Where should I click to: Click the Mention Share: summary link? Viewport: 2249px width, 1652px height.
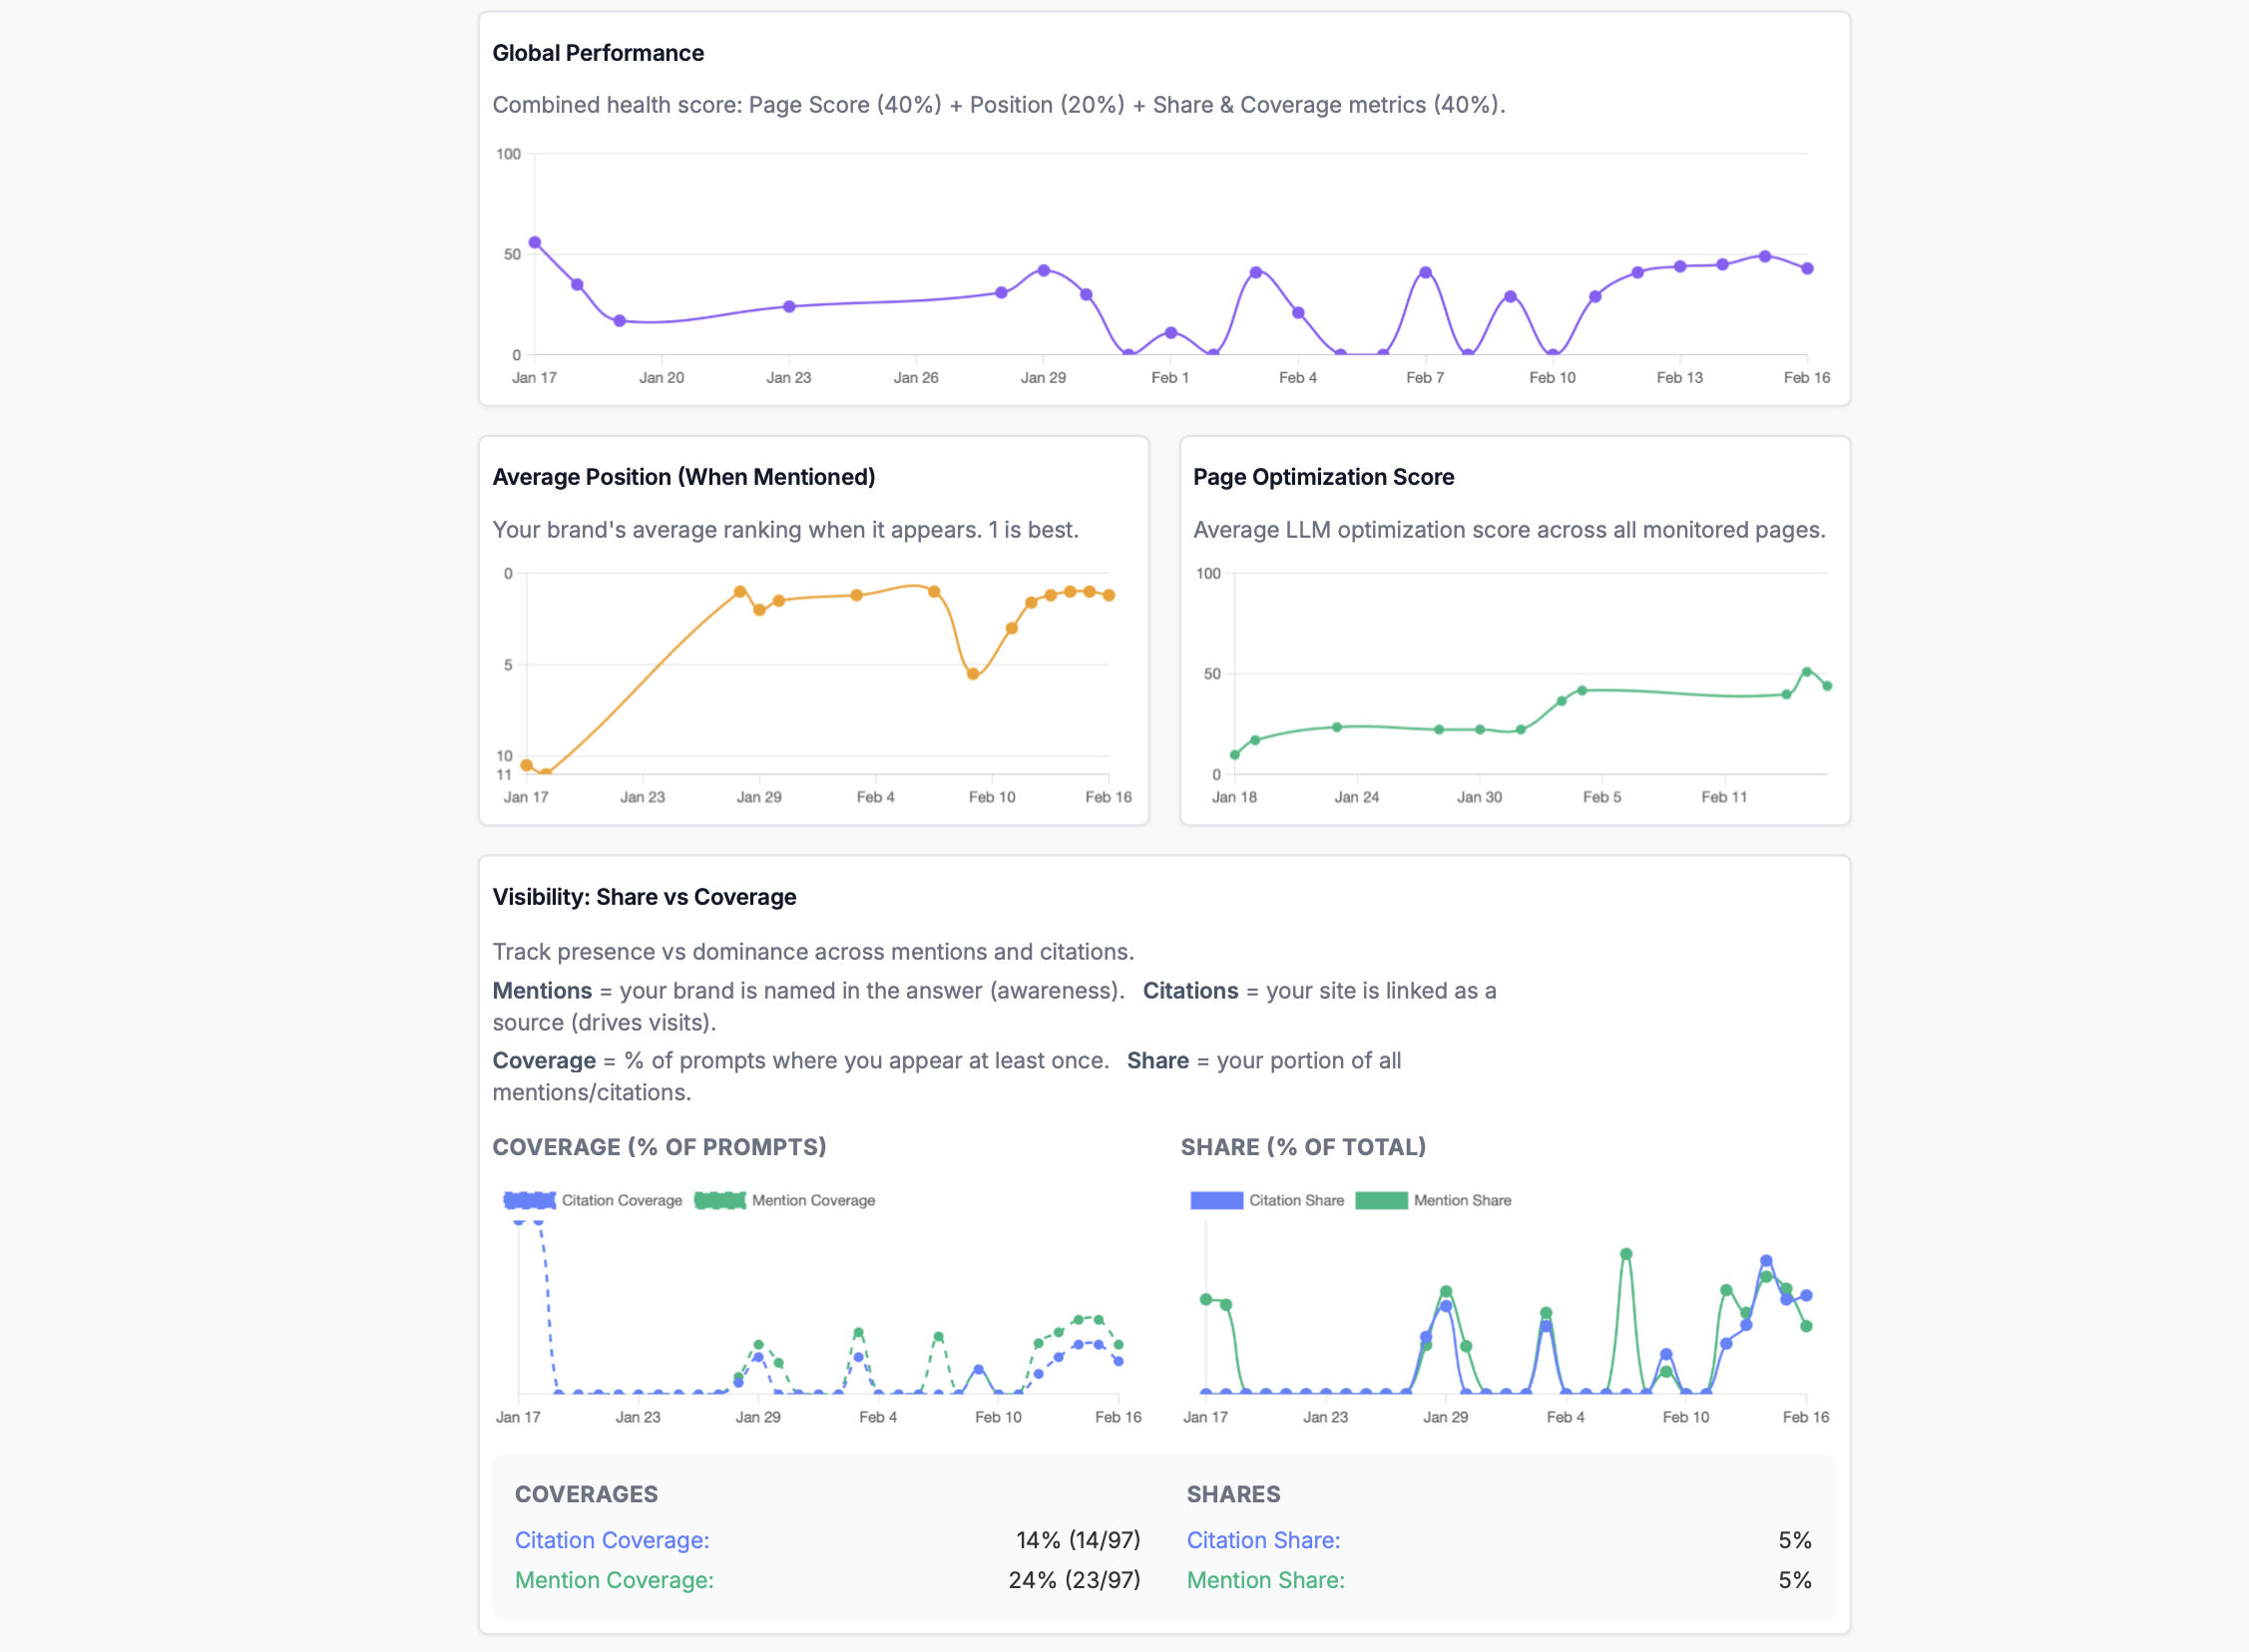tap(1265, 1580)
